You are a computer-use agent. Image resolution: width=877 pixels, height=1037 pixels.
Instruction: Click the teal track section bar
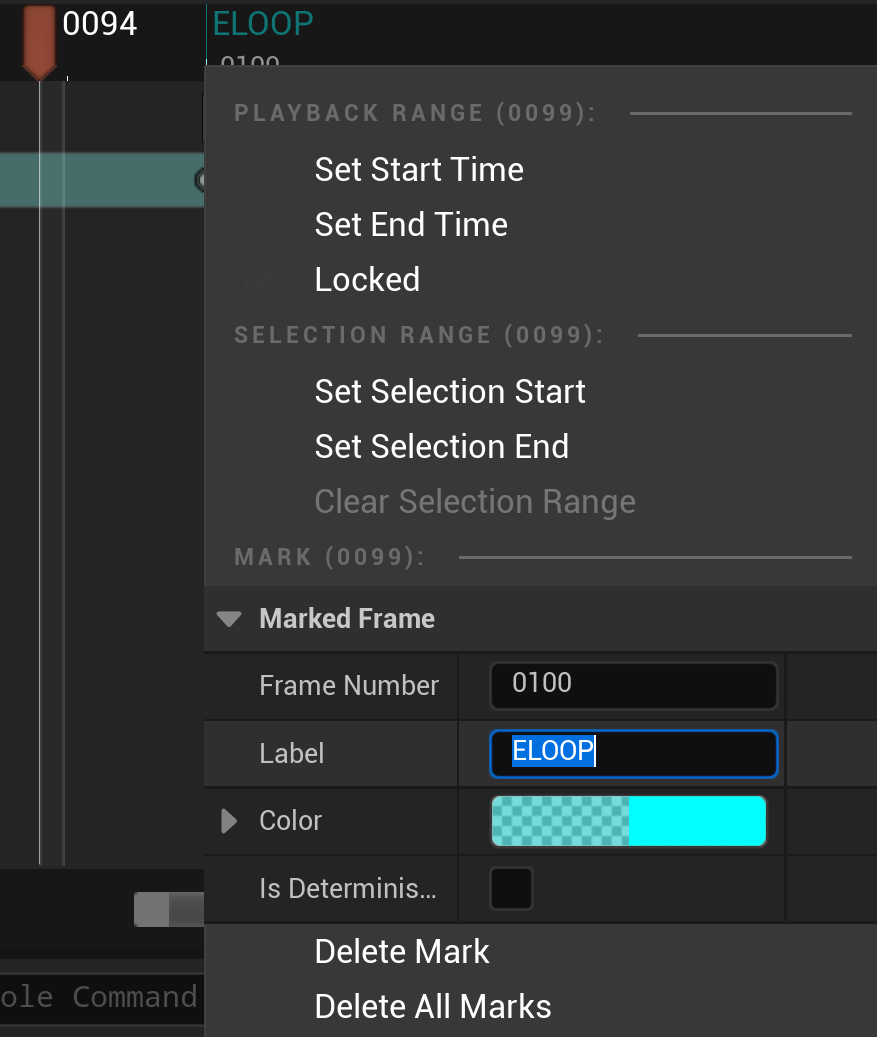coord(100,180)
